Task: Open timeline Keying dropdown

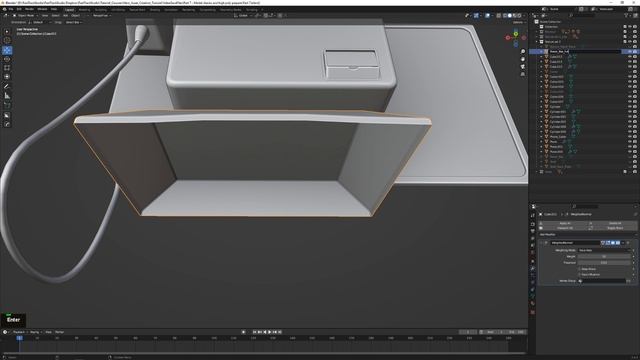Action: tap(35, 332)
